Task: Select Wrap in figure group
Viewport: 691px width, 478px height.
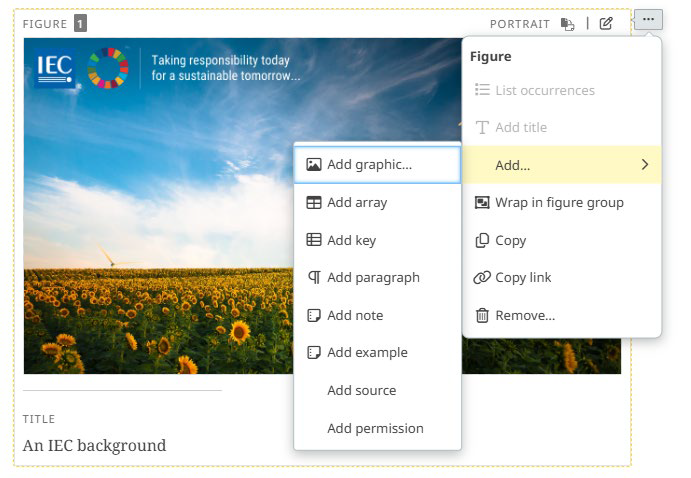Action: click(x=562, y=203)
